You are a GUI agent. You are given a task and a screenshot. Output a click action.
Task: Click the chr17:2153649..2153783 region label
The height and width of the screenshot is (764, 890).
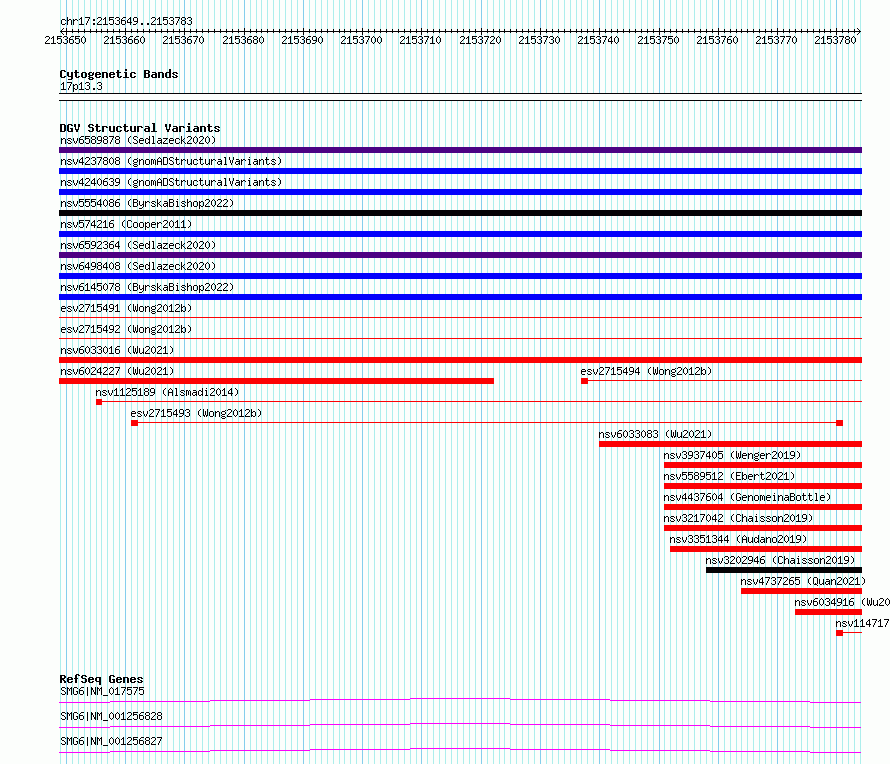(x=126, y=21)
